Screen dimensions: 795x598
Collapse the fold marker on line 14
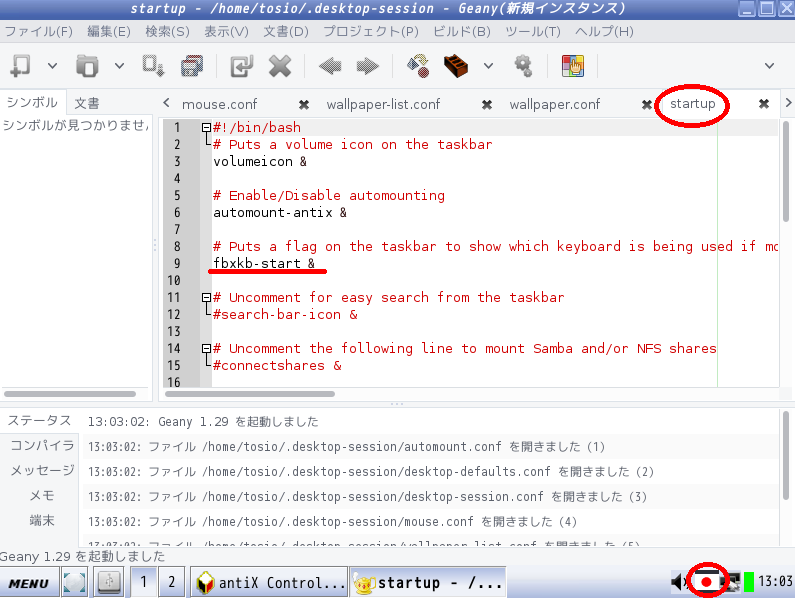[x=206, y=348]
